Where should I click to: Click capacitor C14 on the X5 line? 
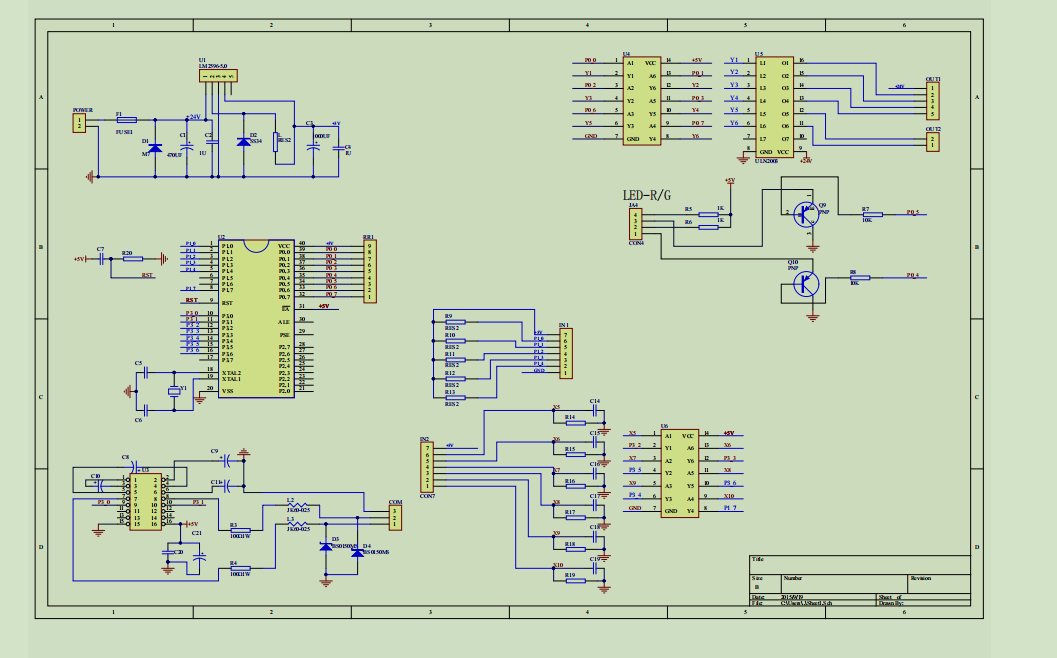point(595,410)
